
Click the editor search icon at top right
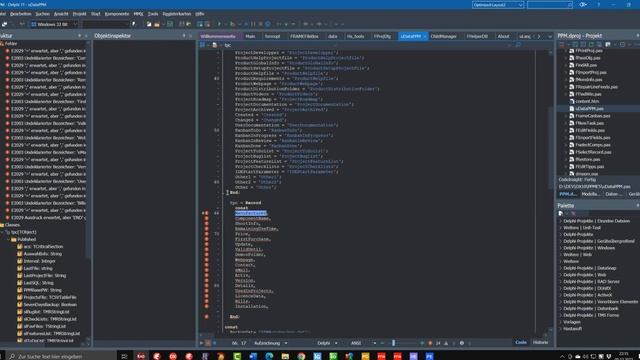[x=519, y=45]
